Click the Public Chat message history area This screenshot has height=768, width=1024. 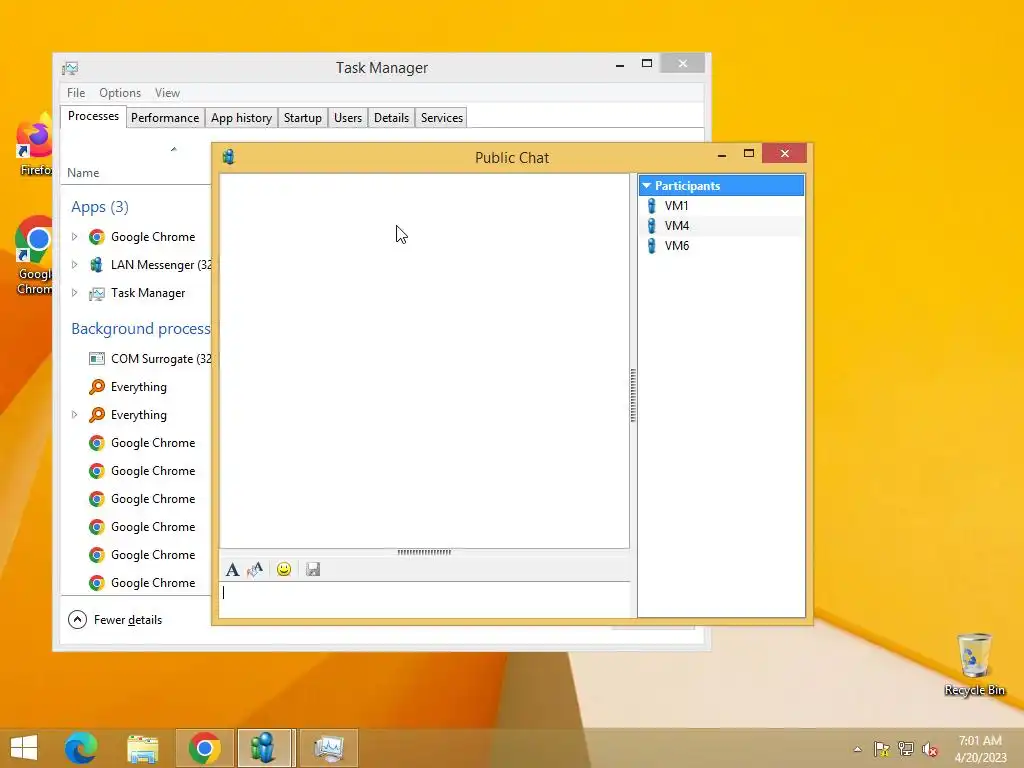click(x=424, y=360)
